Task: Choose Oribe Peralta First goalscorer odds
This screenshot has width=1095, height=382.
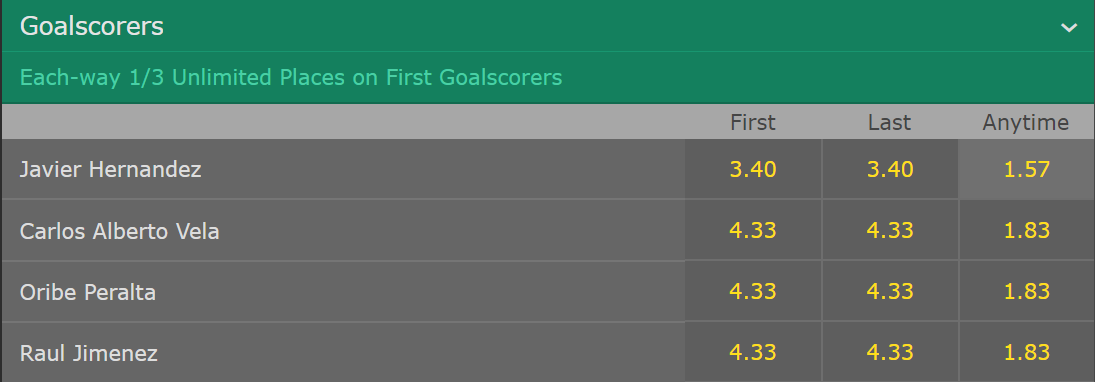Action: coord(753,291)
